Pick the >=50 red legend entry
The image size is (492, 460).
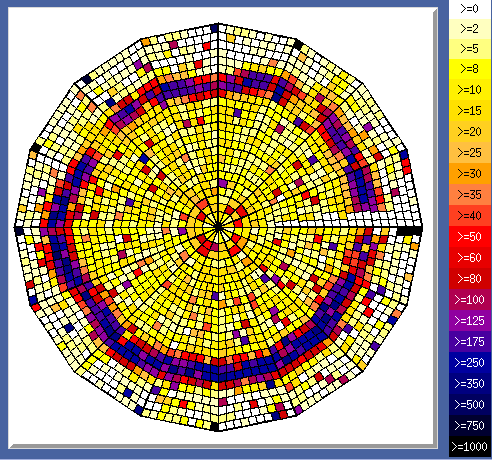pos(470,237)
